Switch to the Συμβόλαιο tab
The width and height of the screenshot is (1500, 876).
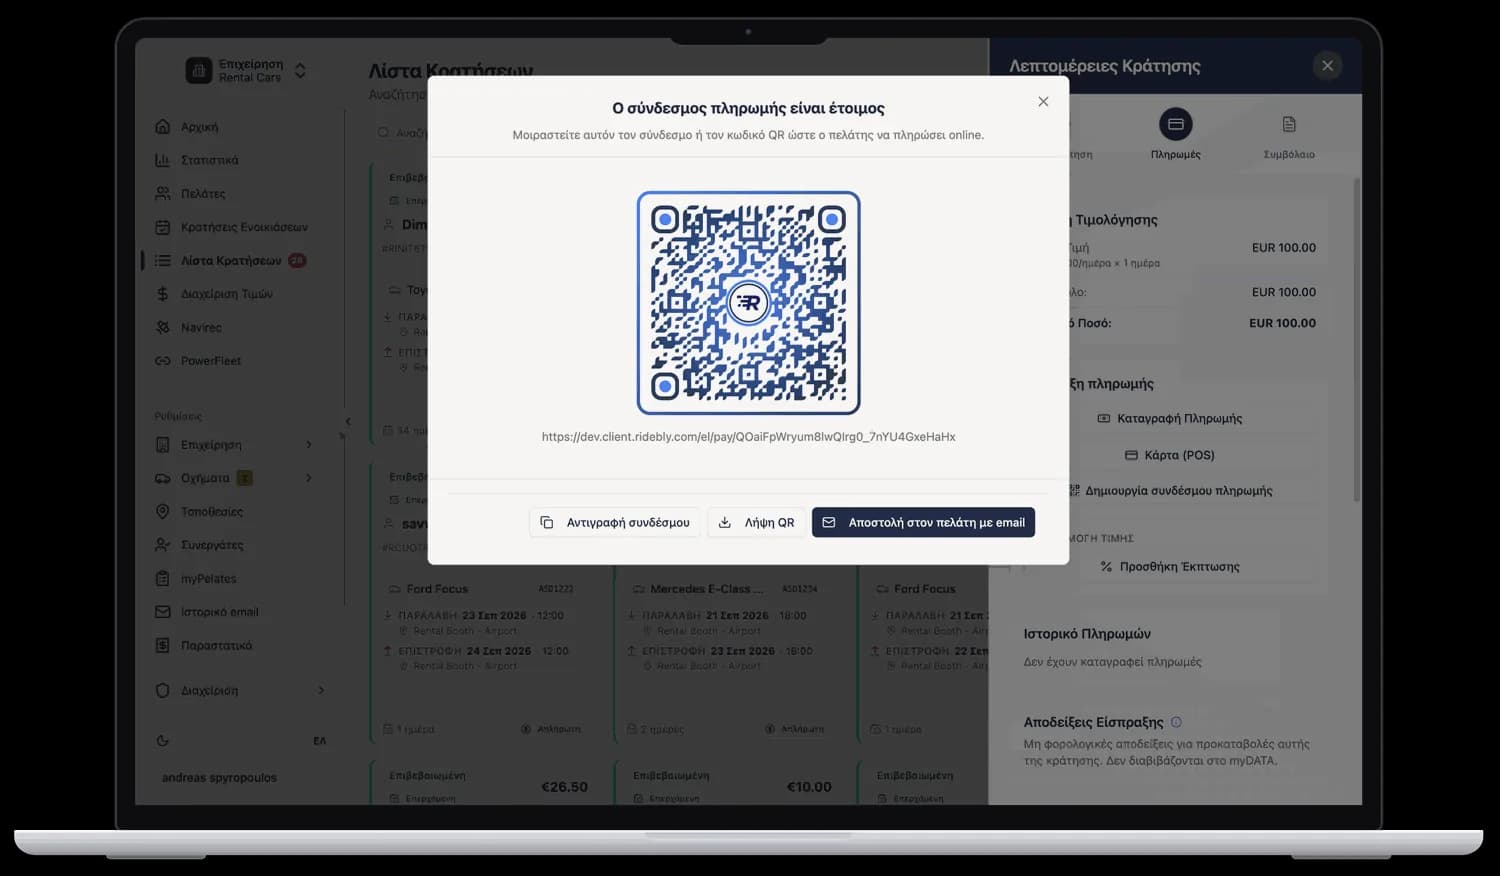[1289, 134]
